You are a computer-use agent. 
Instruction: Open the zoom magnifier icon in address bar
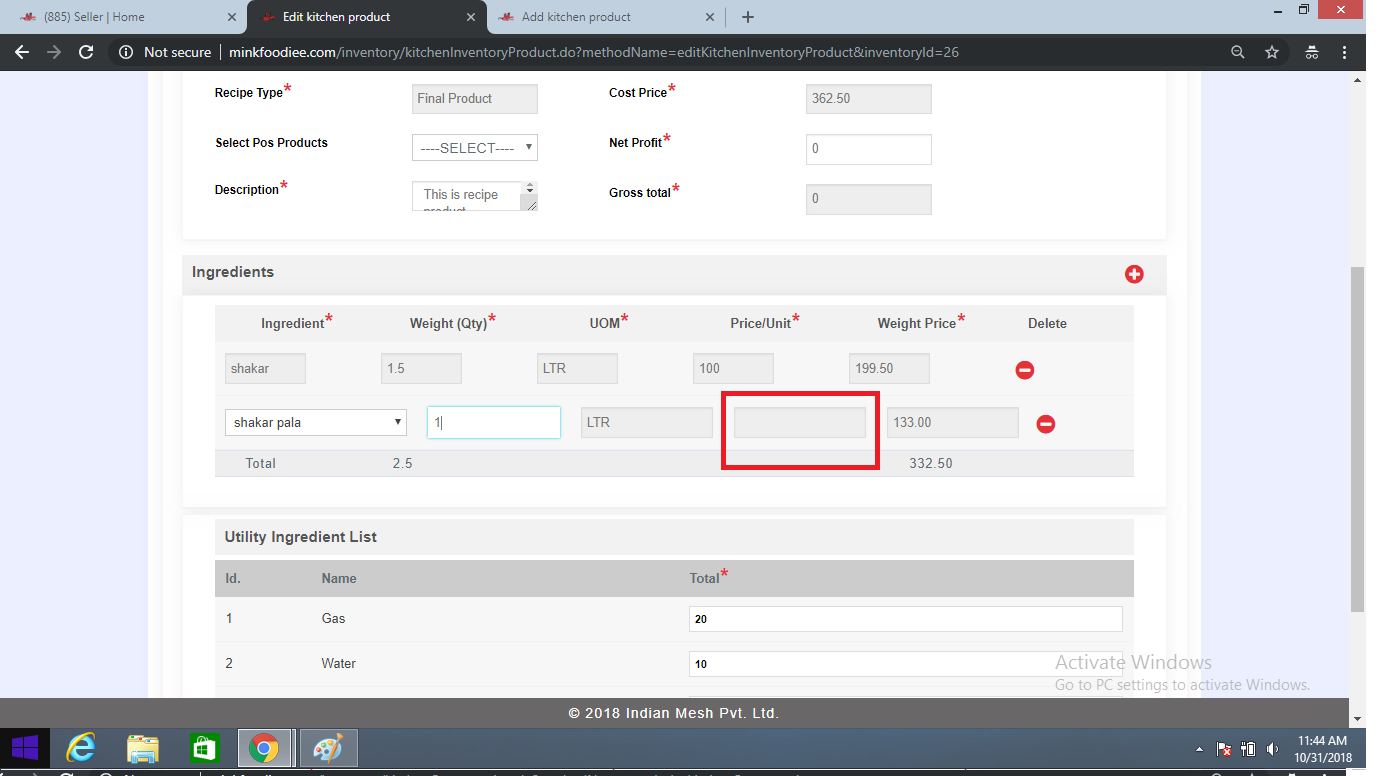1238,52
